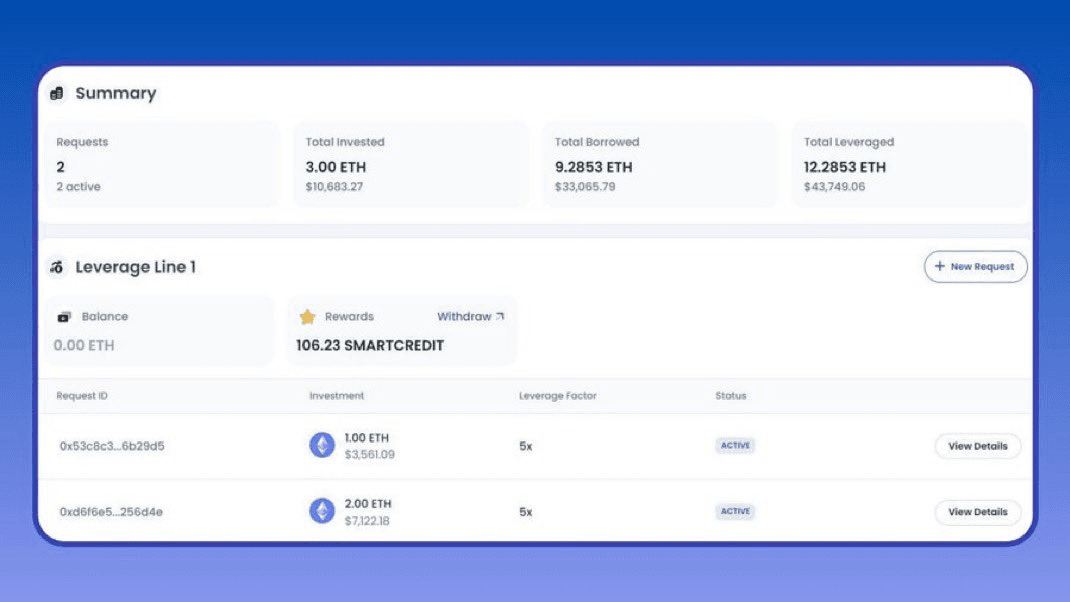Select the Total Invested summary card

click(410, 164)
